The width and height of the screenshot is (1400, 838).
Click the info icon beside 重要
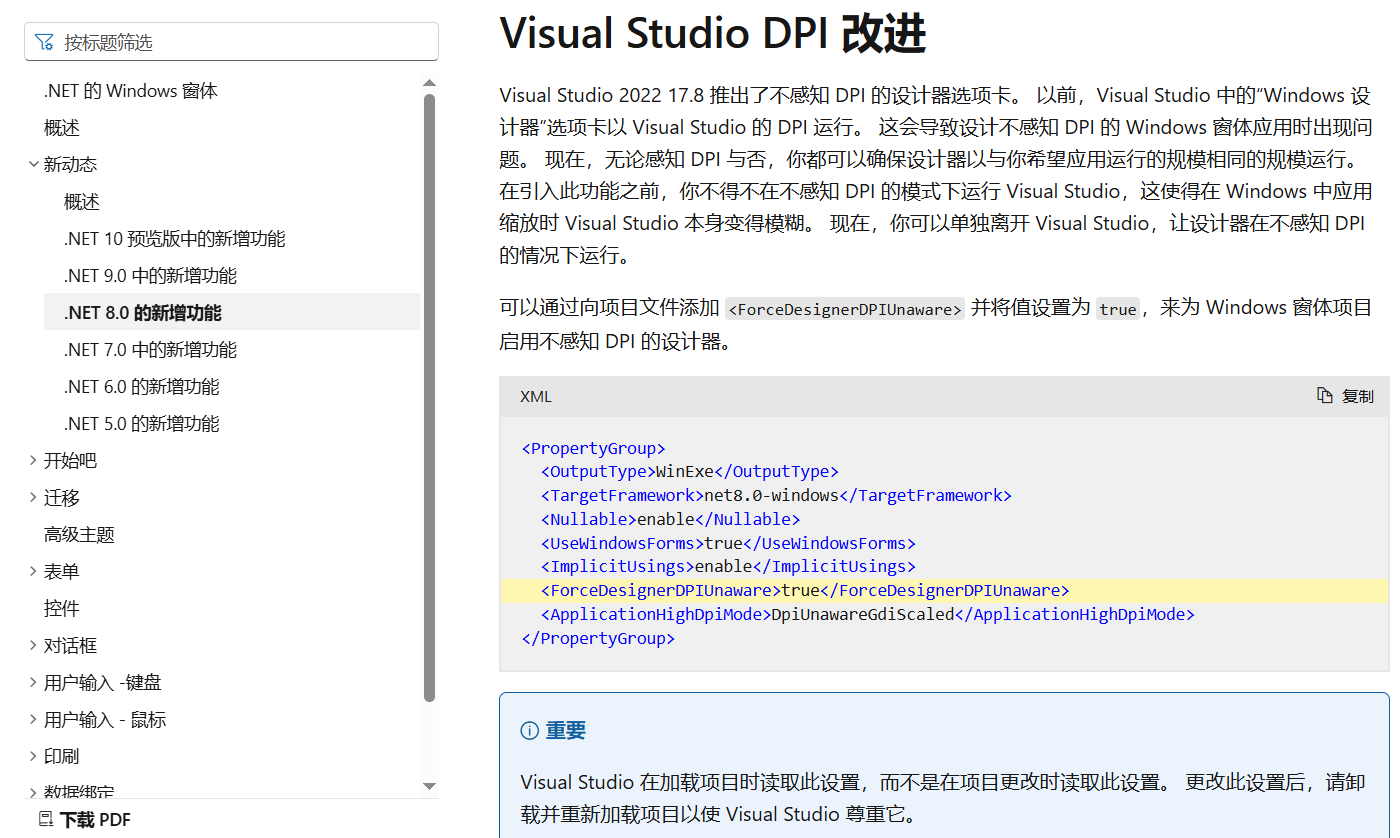(530, 731)
